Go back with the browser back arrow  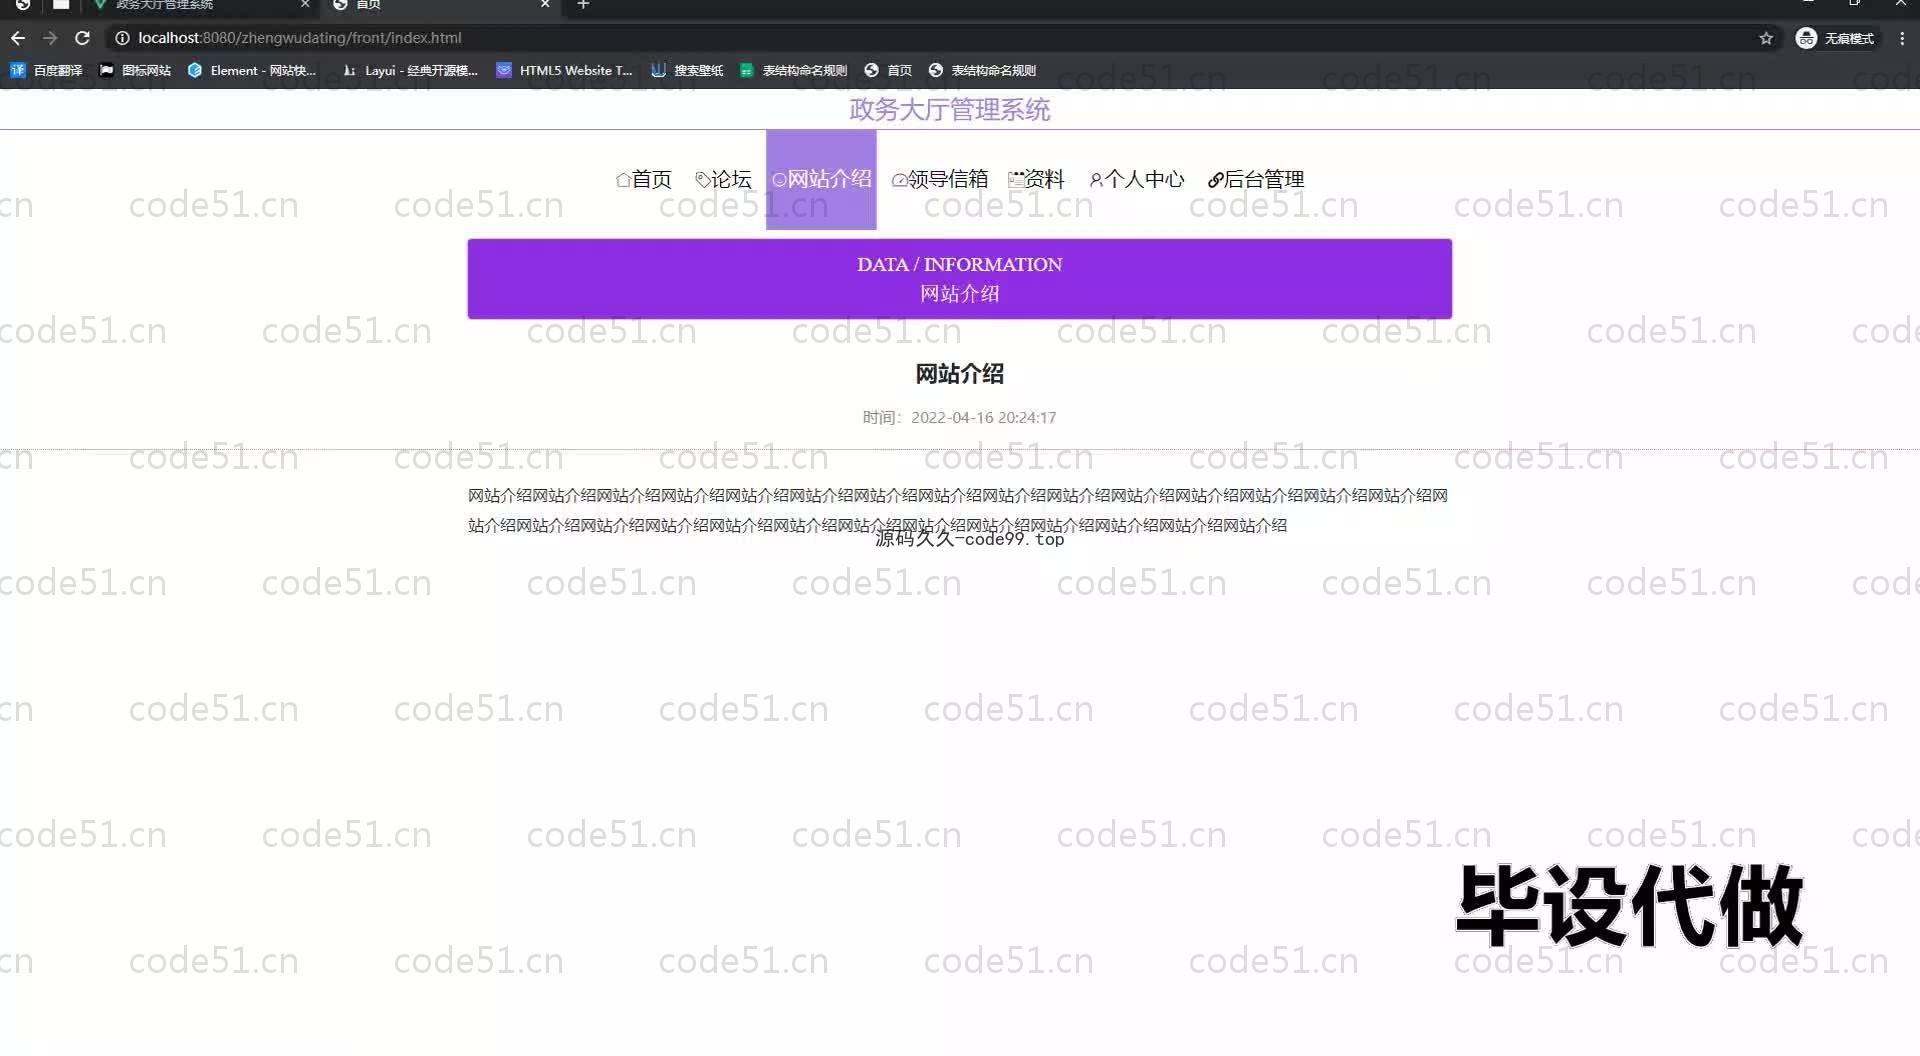click(17, 38)
